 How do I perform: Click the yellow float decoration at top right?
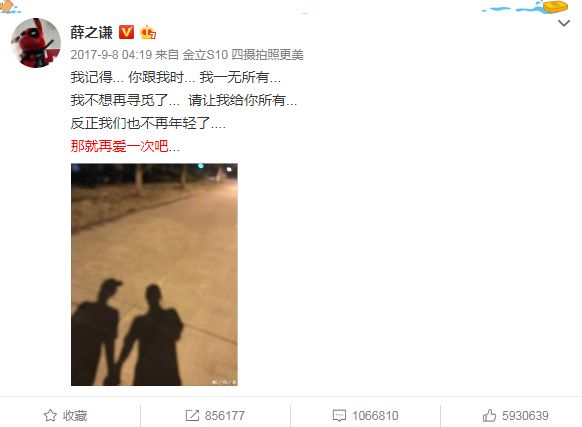click(556, 6)
